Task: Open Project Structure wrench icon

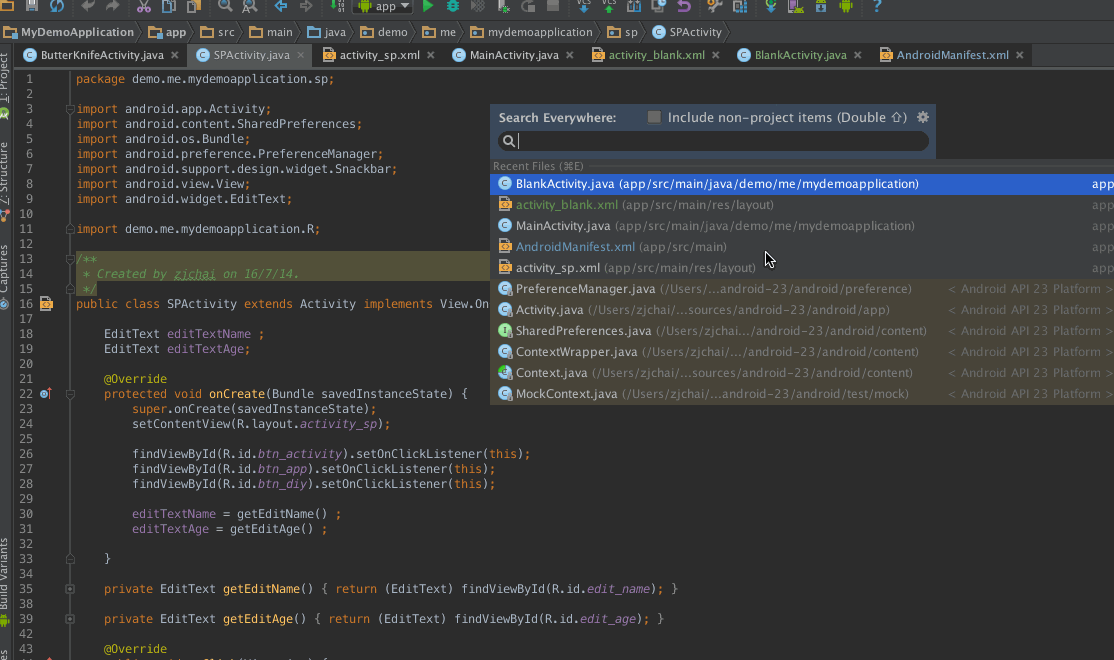Action: click(715, 6)
